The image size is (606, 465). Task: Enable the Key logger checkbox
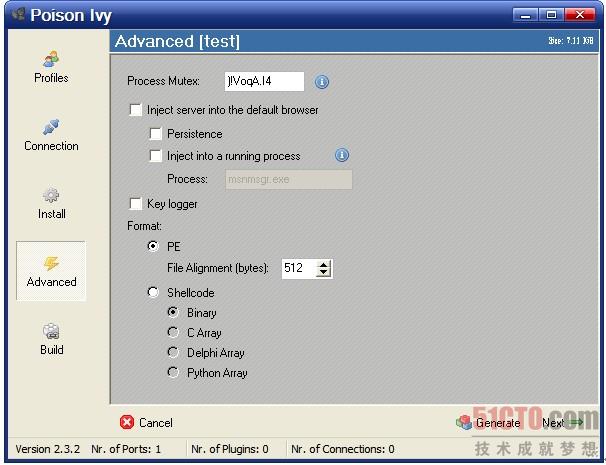click(x=136, y=204)
